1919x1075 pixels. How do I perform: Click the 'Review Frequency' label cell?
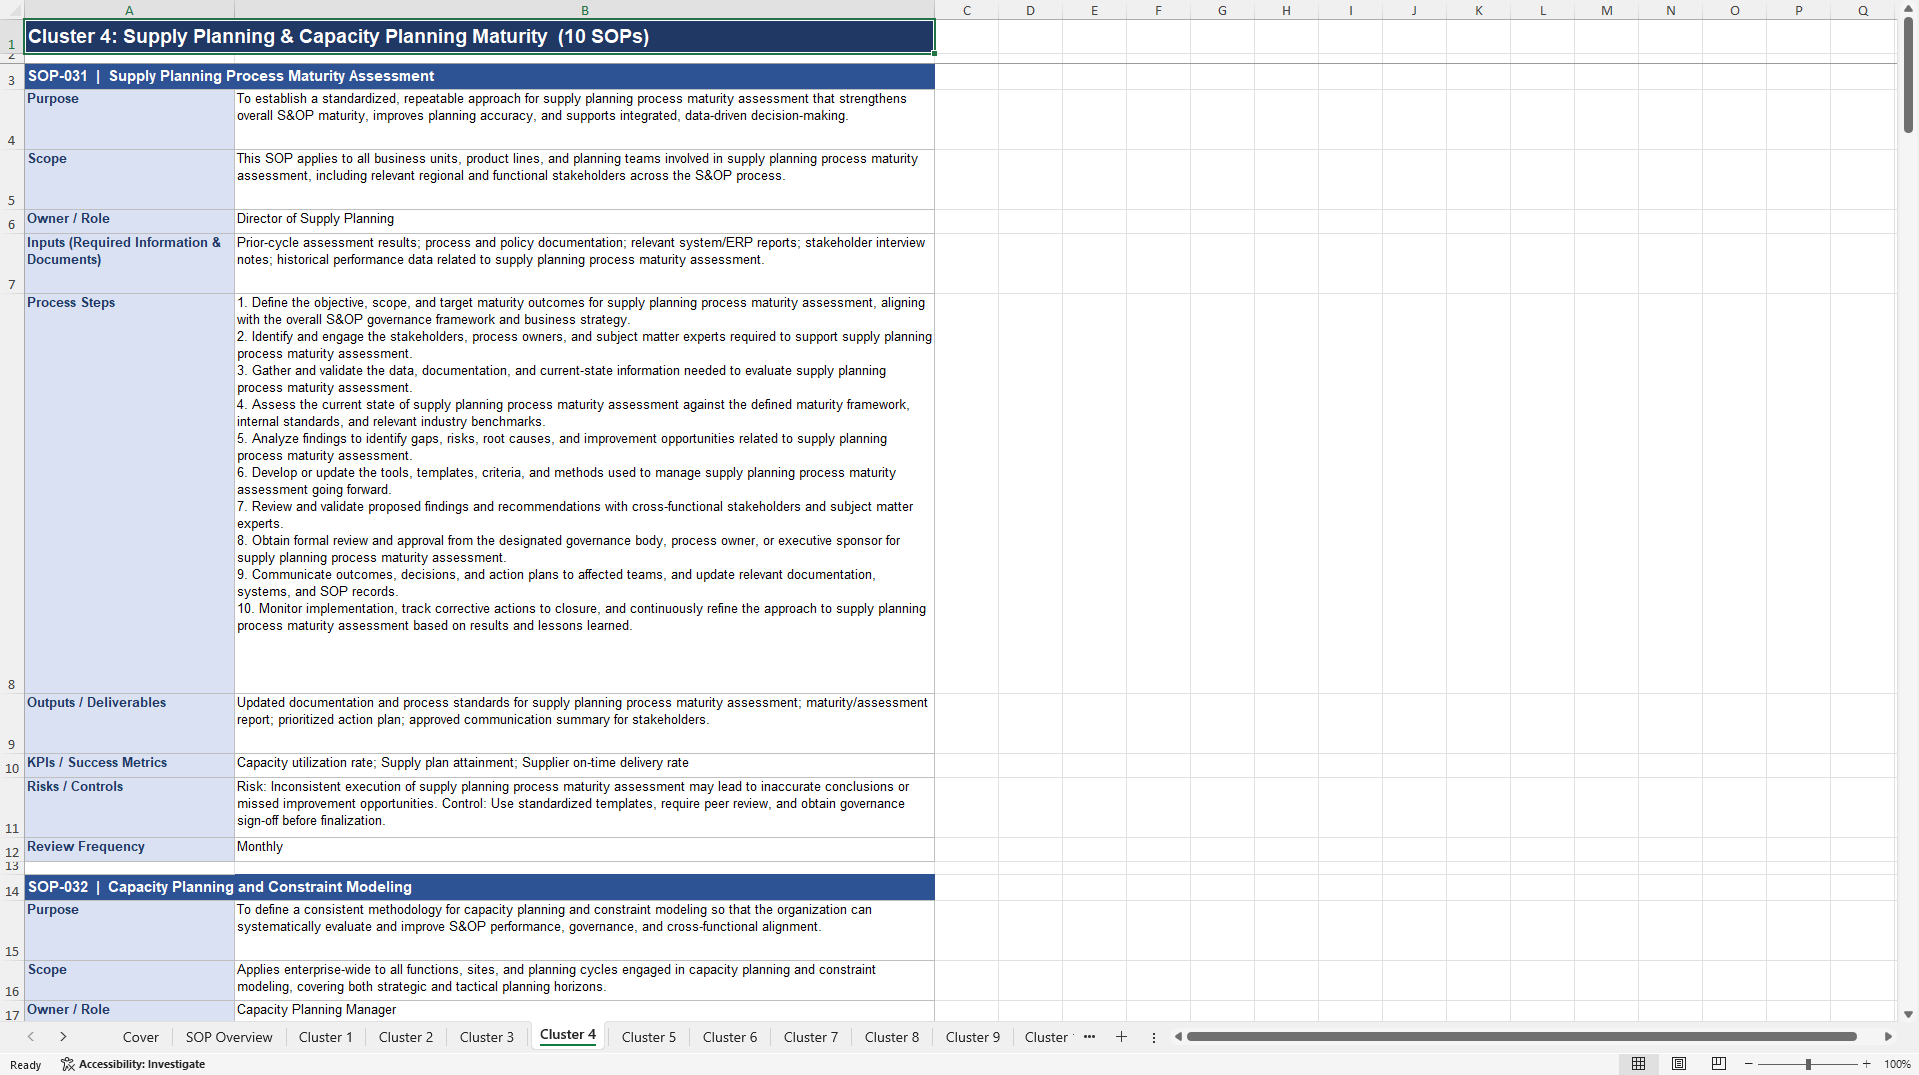pos(129,849)
